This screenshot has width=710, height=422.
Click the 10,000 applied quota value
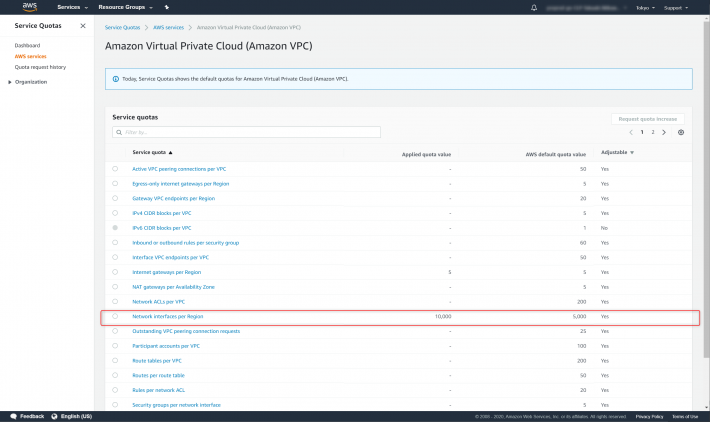point(443,316)
